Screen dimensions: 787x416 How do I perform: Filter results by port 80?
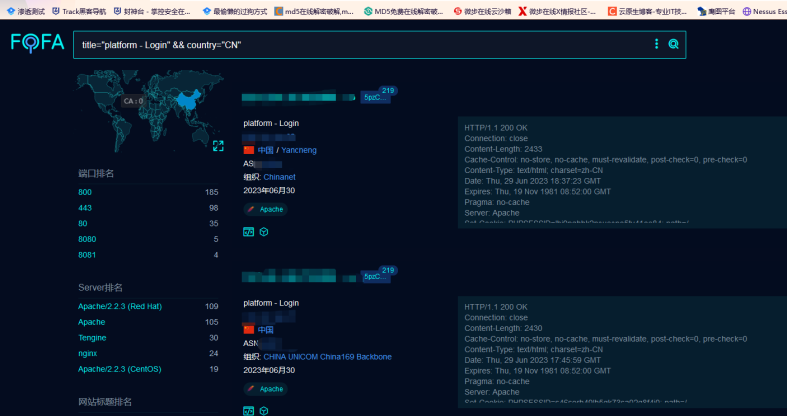[82, 223]
